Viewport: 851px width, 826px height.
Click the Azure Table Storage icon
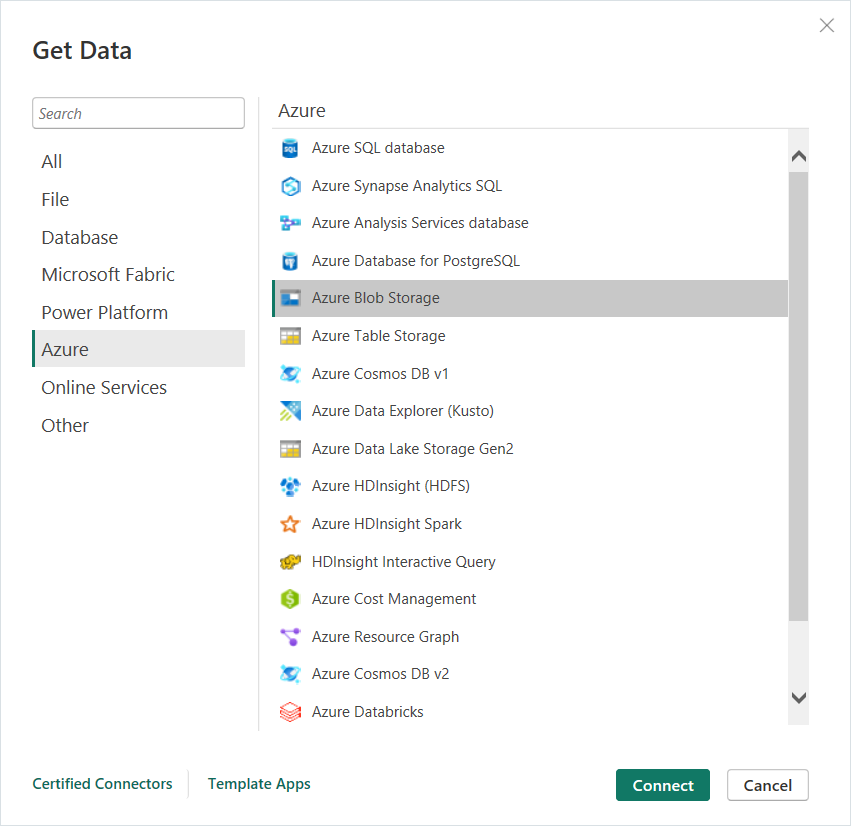point(290,336)
